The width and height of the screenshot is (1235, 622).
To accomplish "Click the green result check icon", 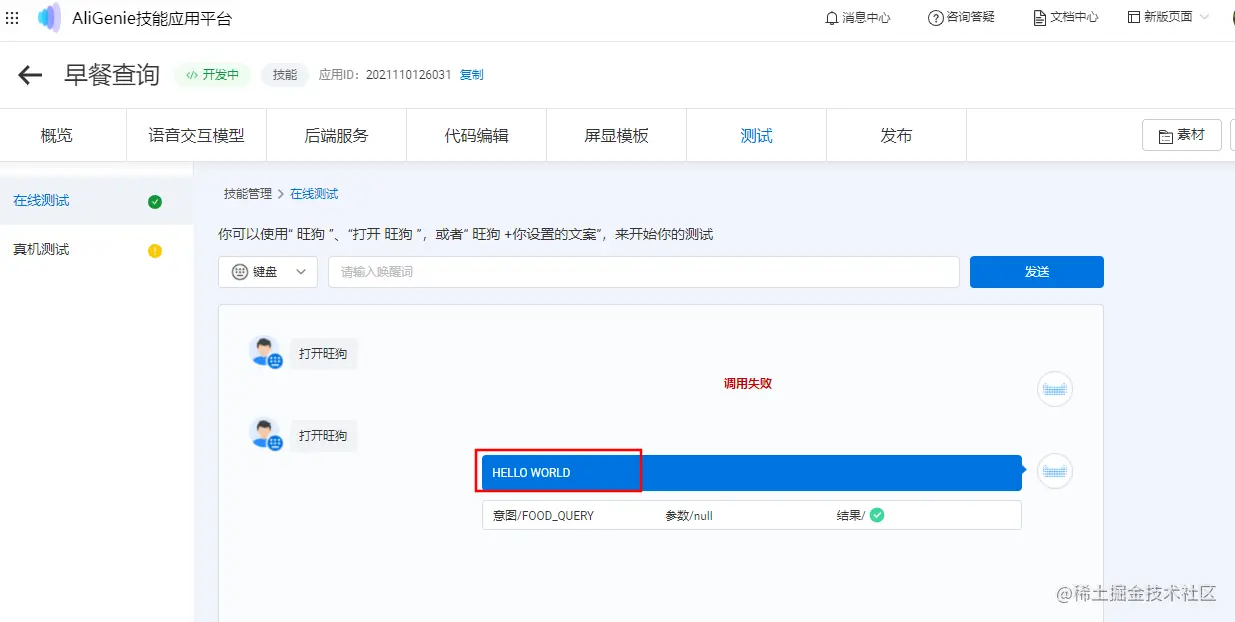I will (x=877, y=516).
